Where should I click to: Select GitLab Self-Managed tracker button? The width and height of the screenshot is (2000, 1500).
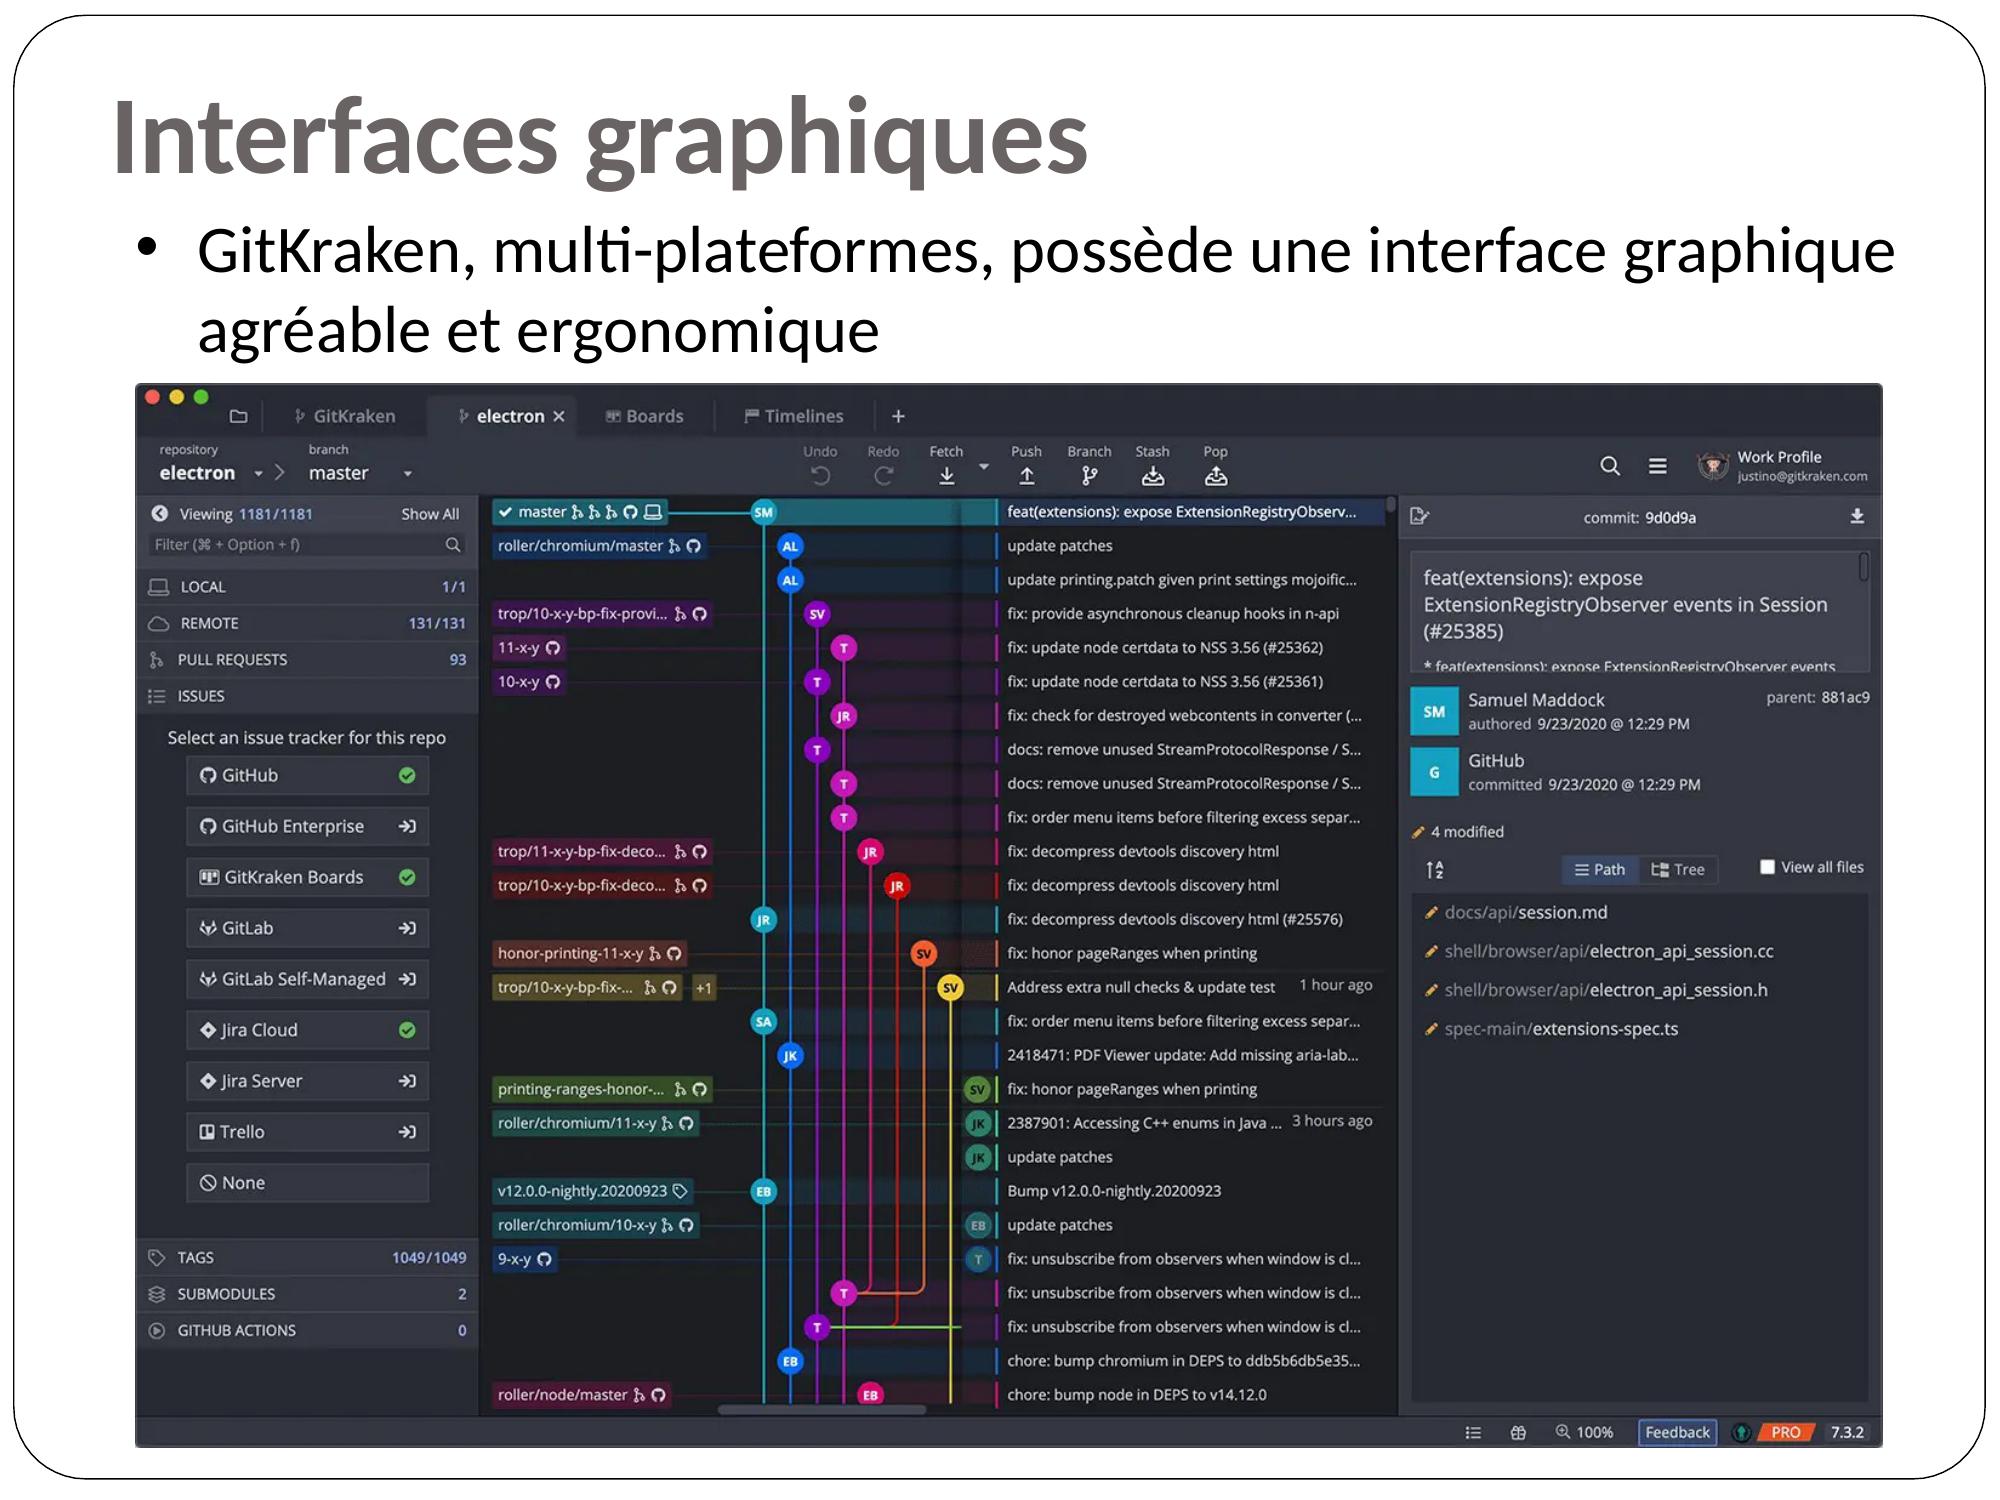click(x=307, y=979)
